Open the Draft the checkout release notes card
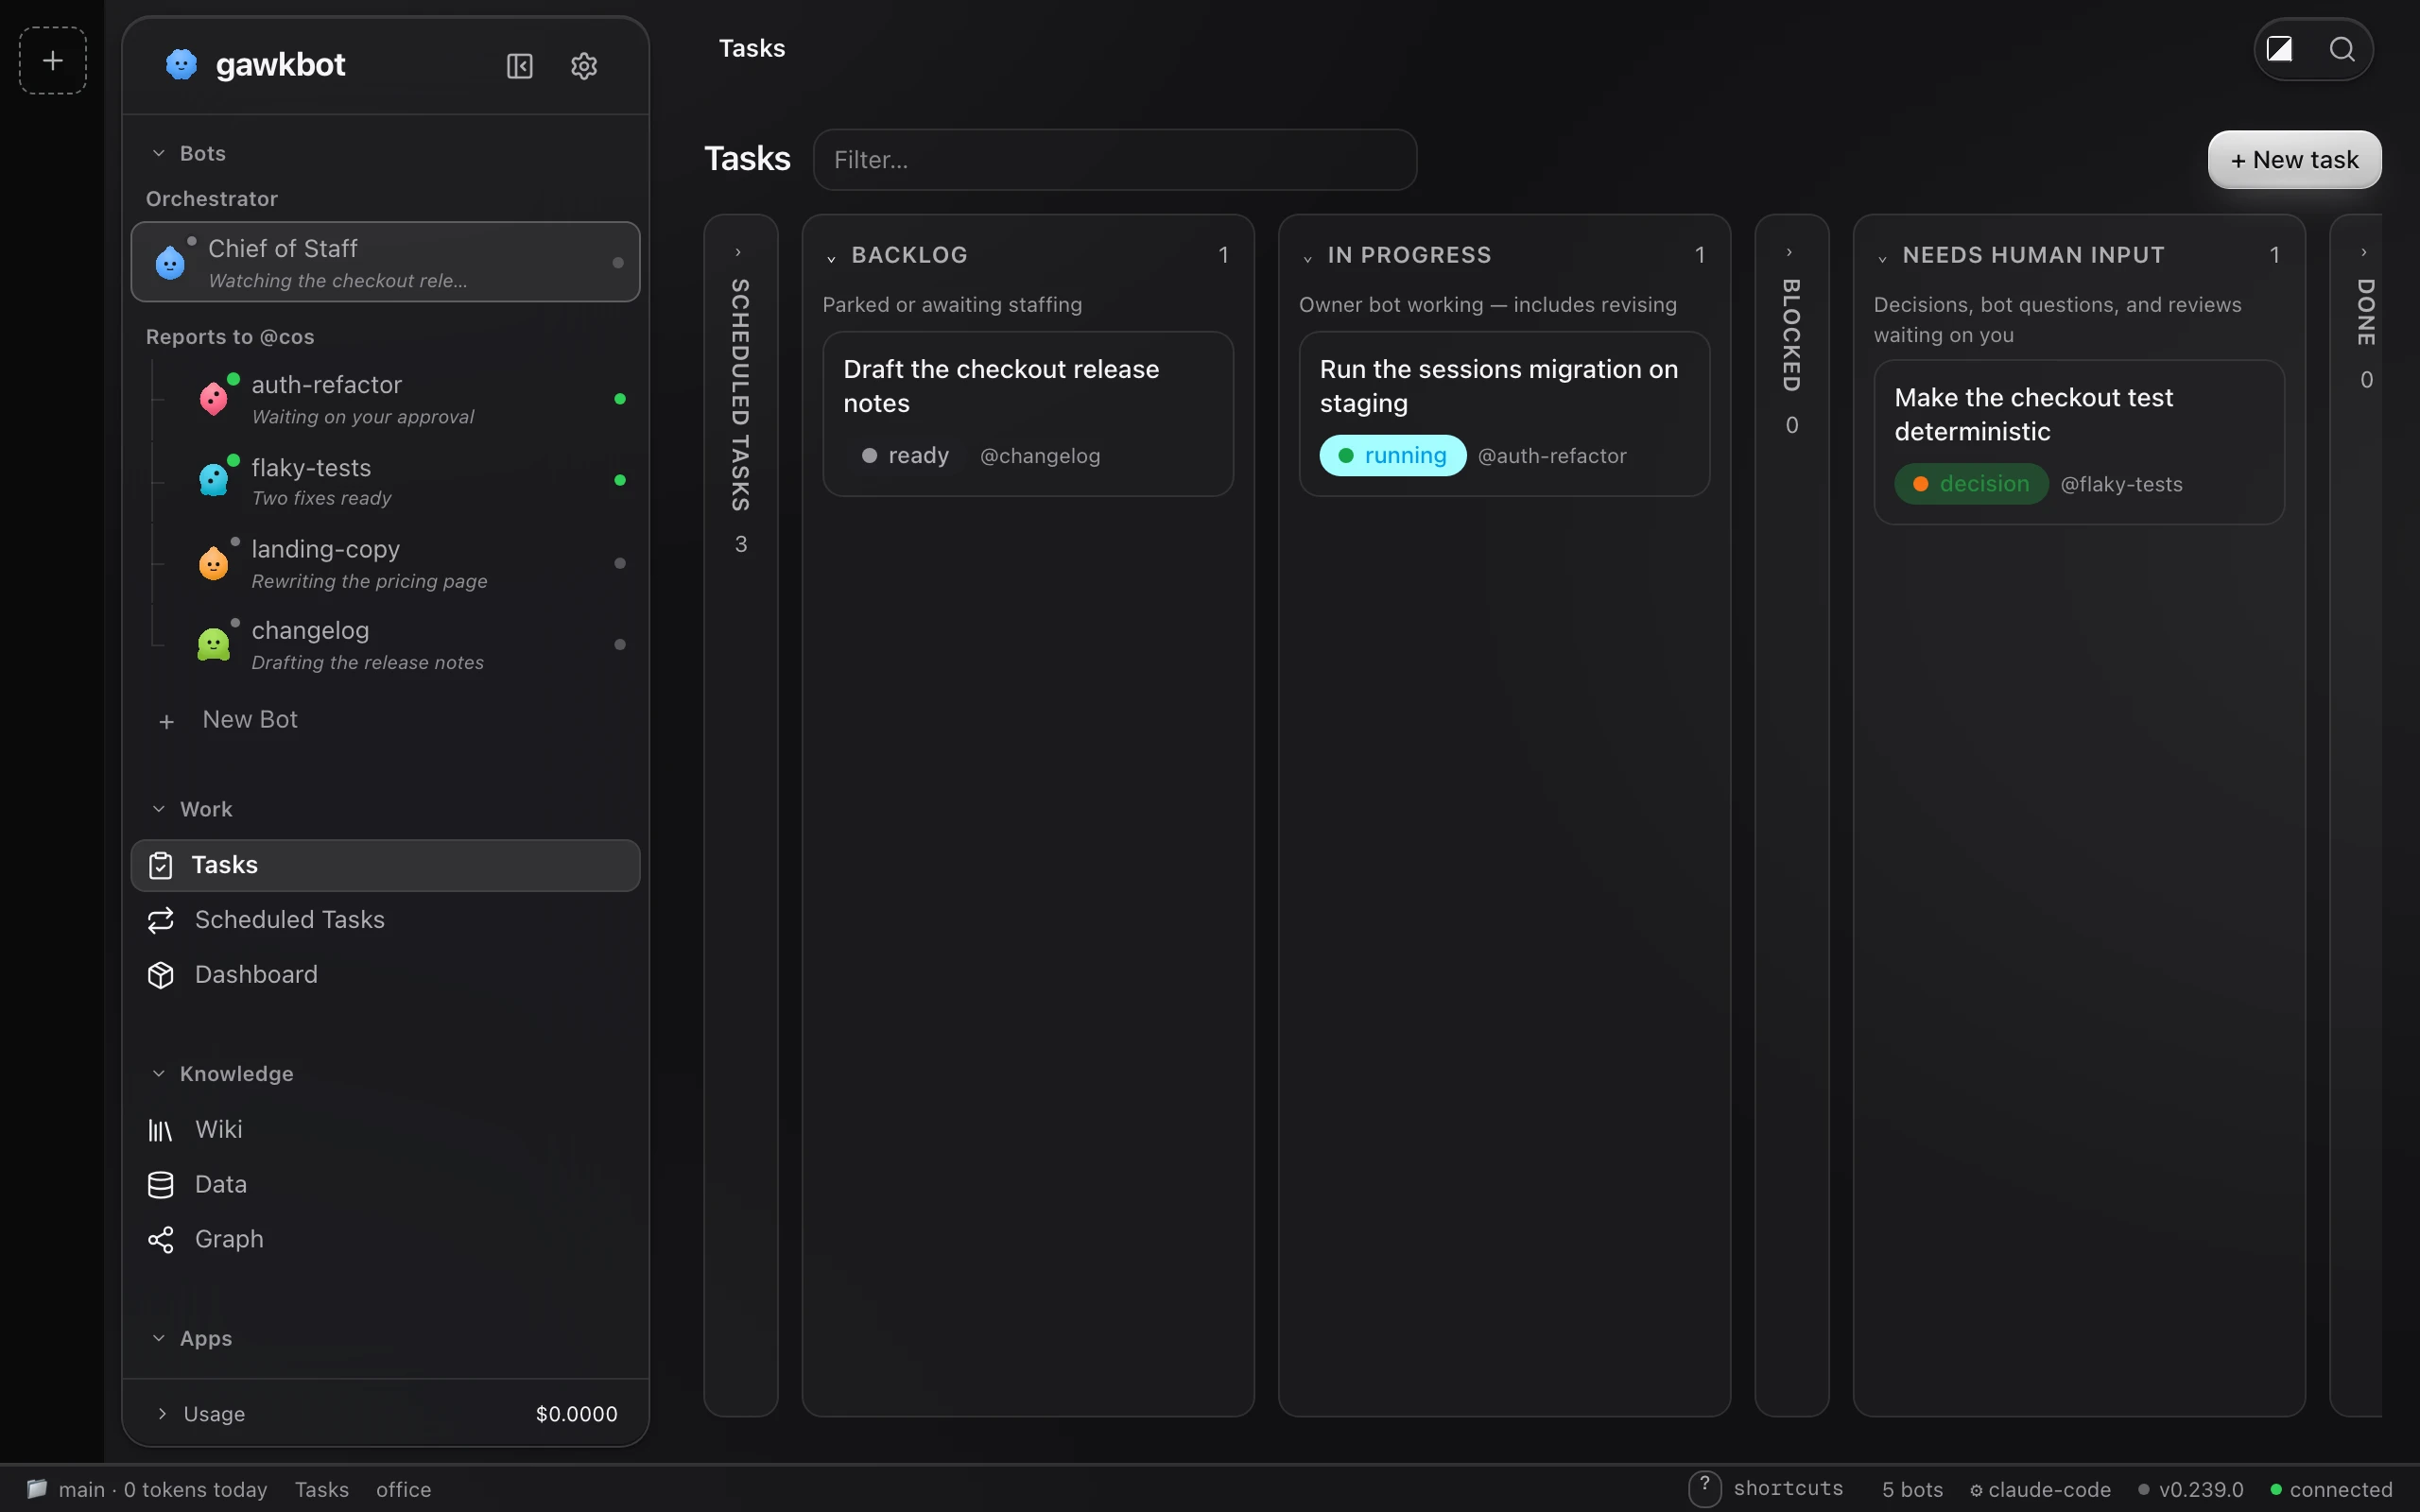2420x1512 pixels. [x=1028, y=414]
